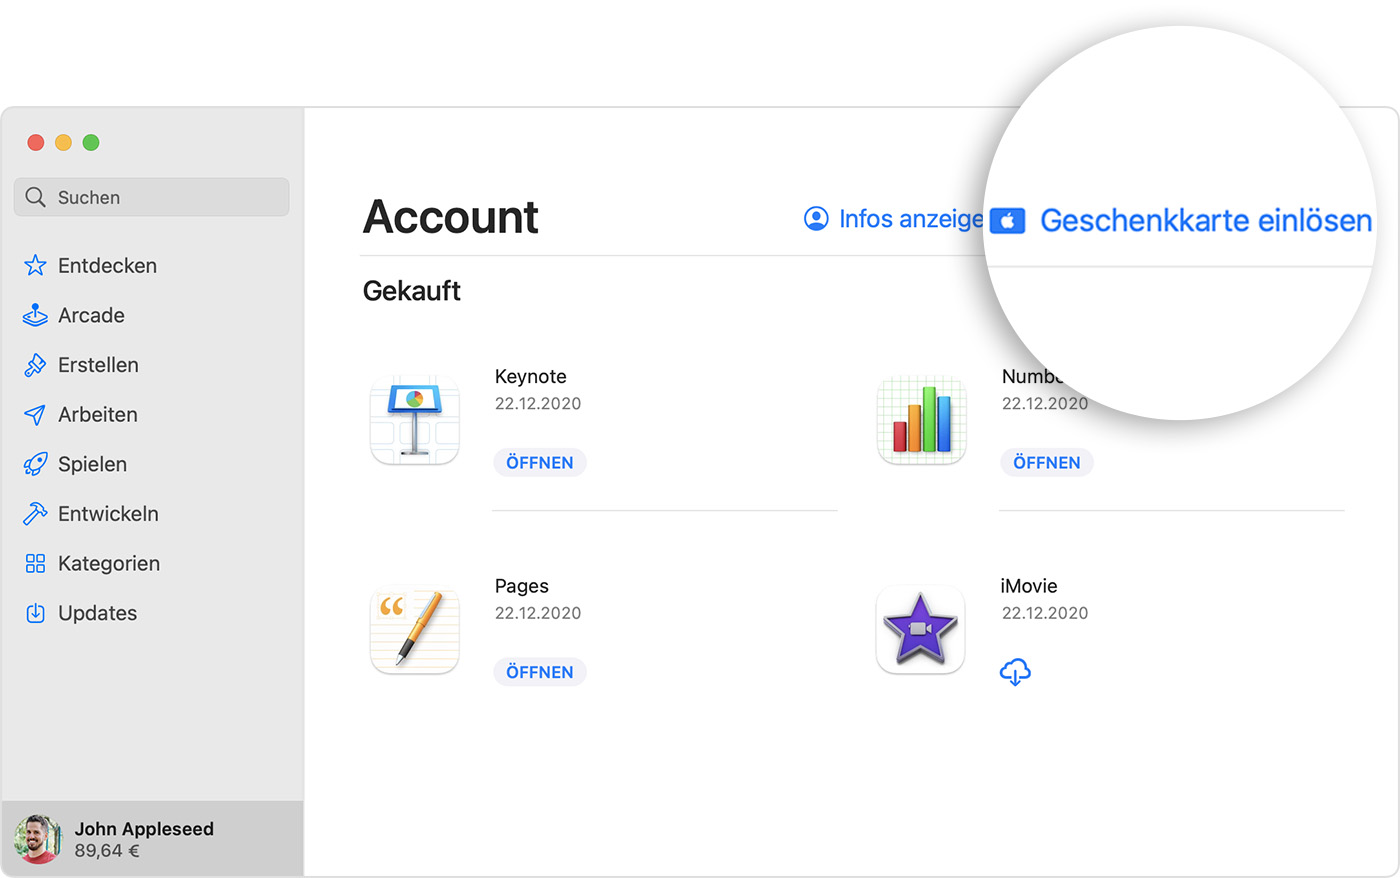Click the Pages purchase date 22.12.2020
Viewport: 1400px width, 878px height.
(x=538, y=613)
